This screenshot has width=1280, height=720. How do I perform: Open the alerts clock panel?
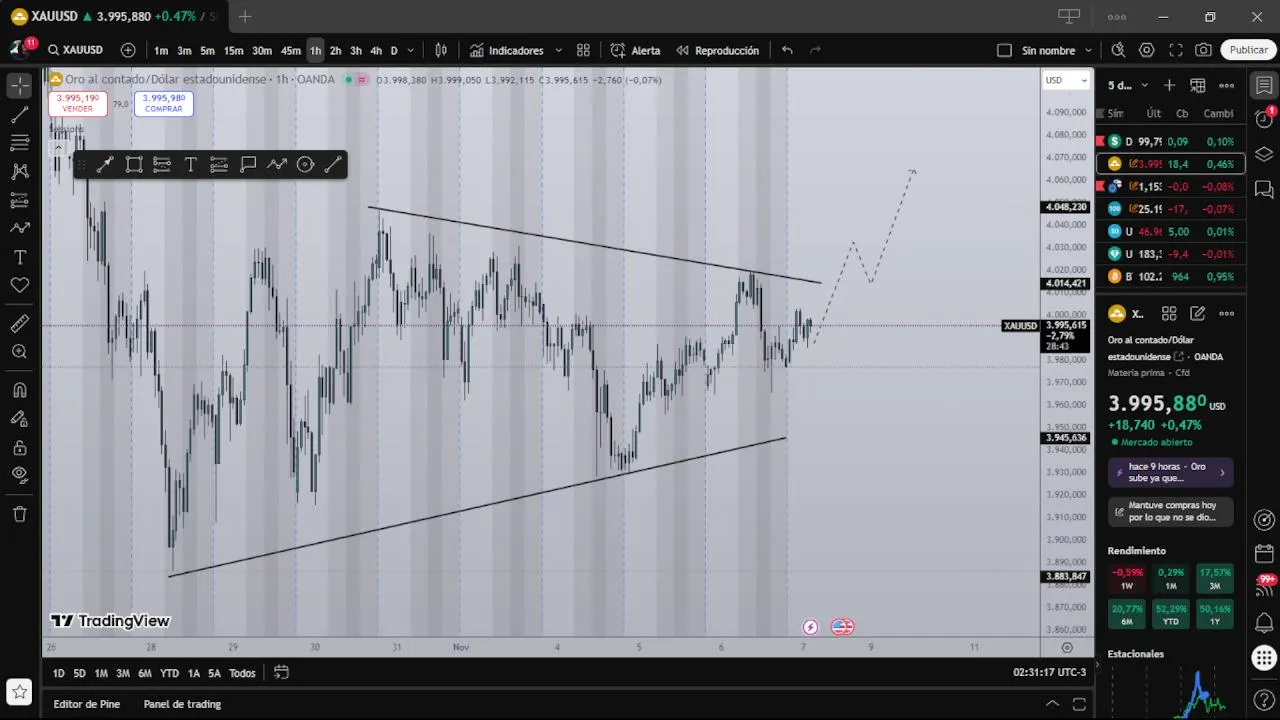pyautogui.click(x=1264, y=119)
